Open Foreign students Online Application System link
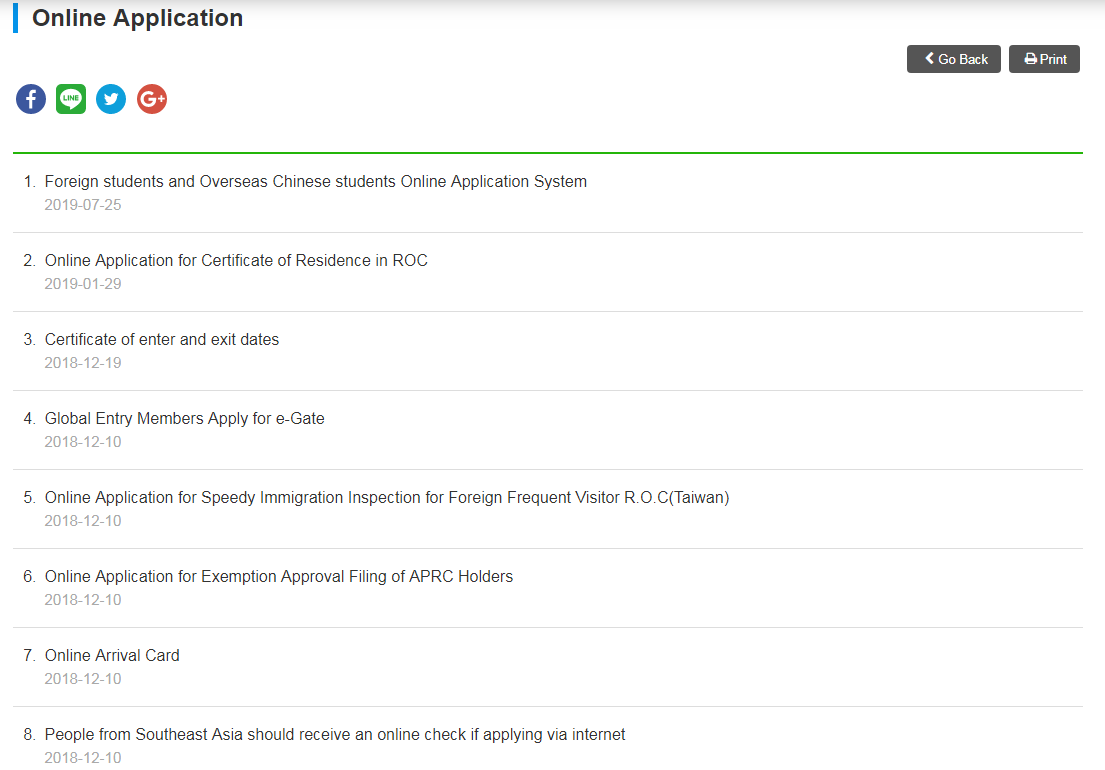 pos(315,182)
